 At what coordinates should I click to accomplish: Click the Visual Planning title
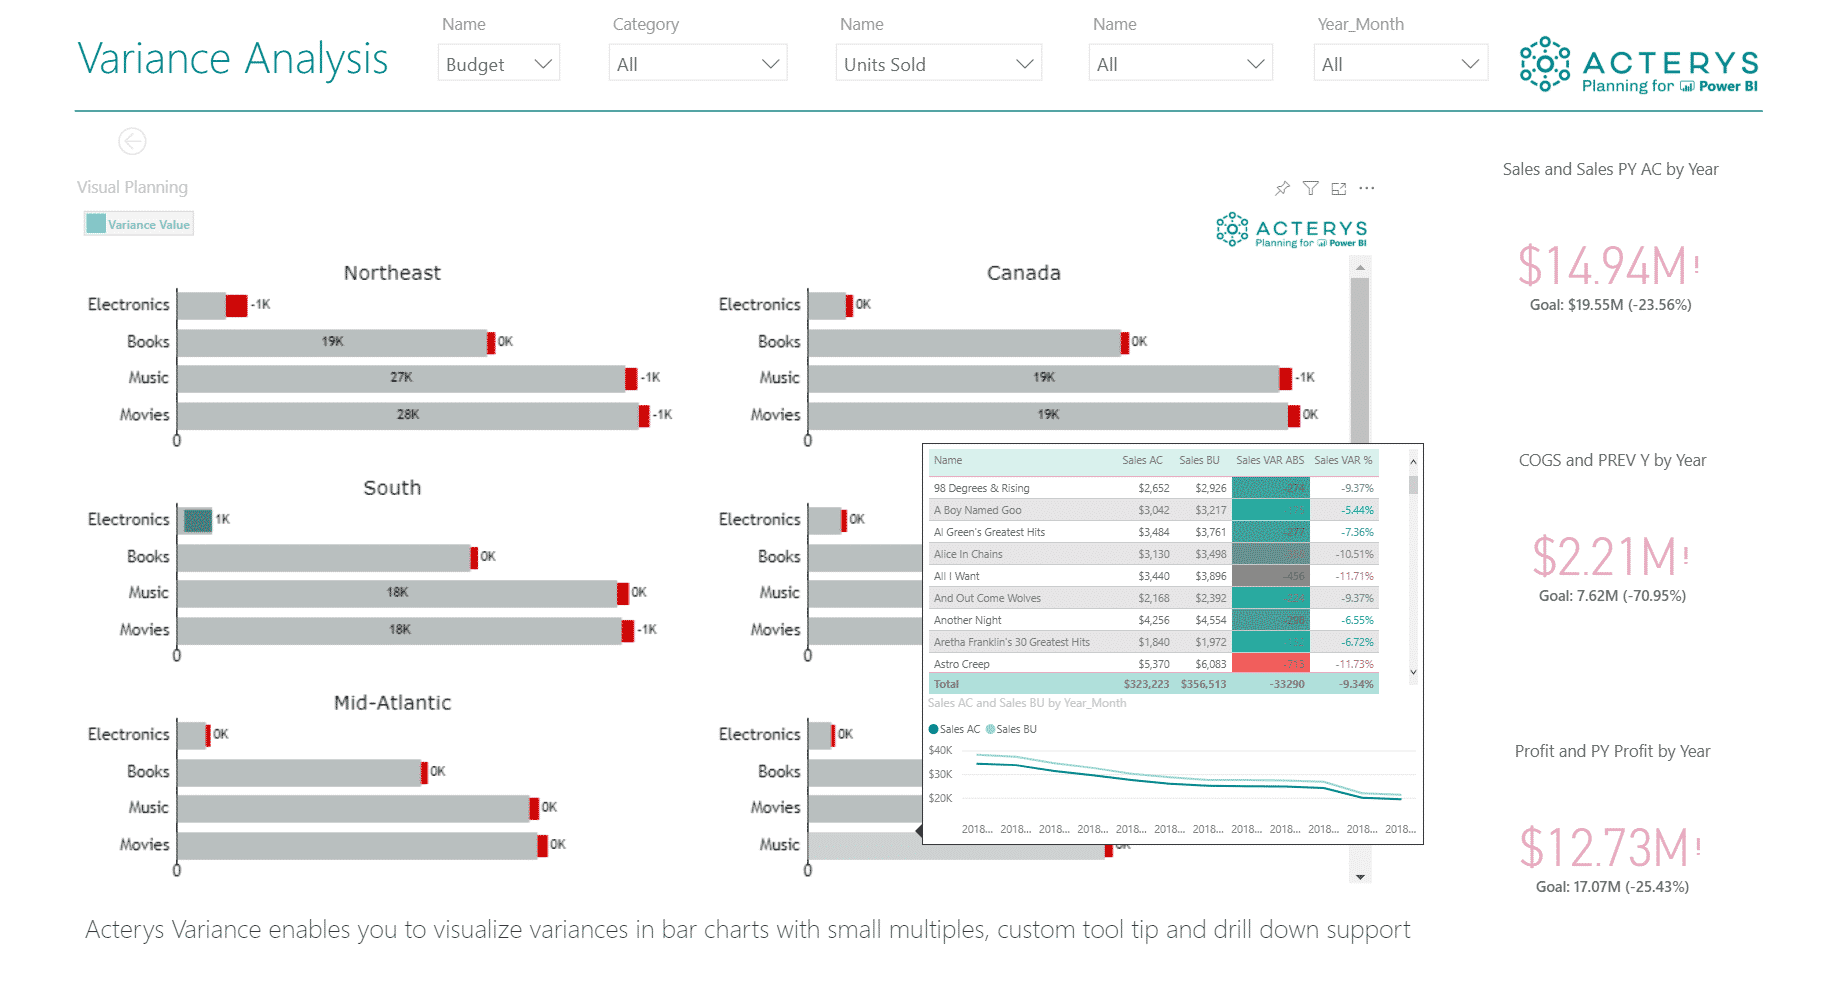(132, 187)
